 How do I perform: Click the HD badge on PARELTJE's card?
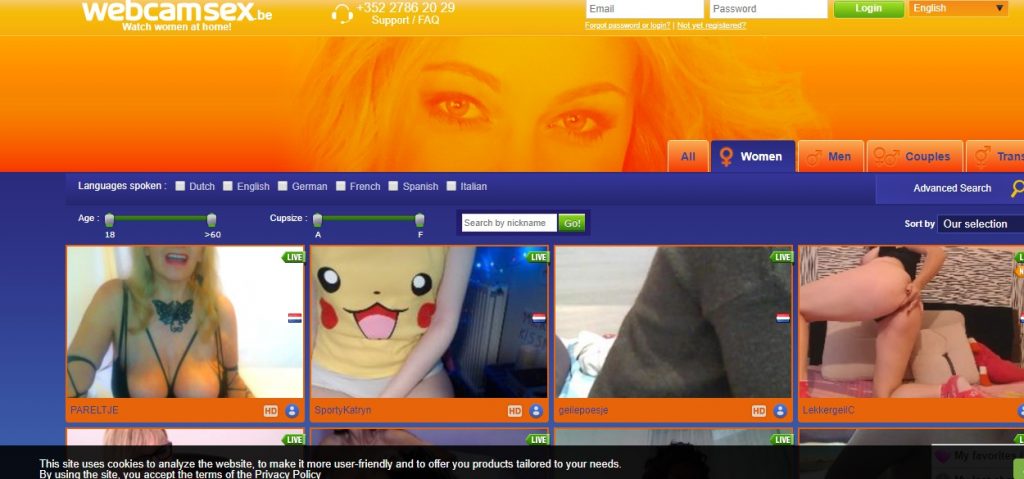coord(270,411)
